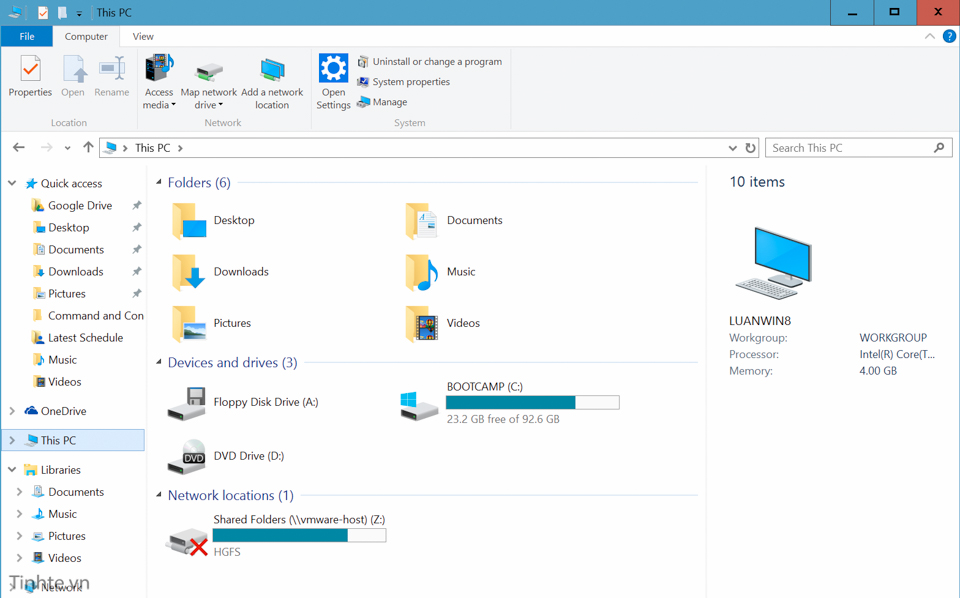Click This PC in the address bar
Screen dimensions: 960x598
[152, 148]
